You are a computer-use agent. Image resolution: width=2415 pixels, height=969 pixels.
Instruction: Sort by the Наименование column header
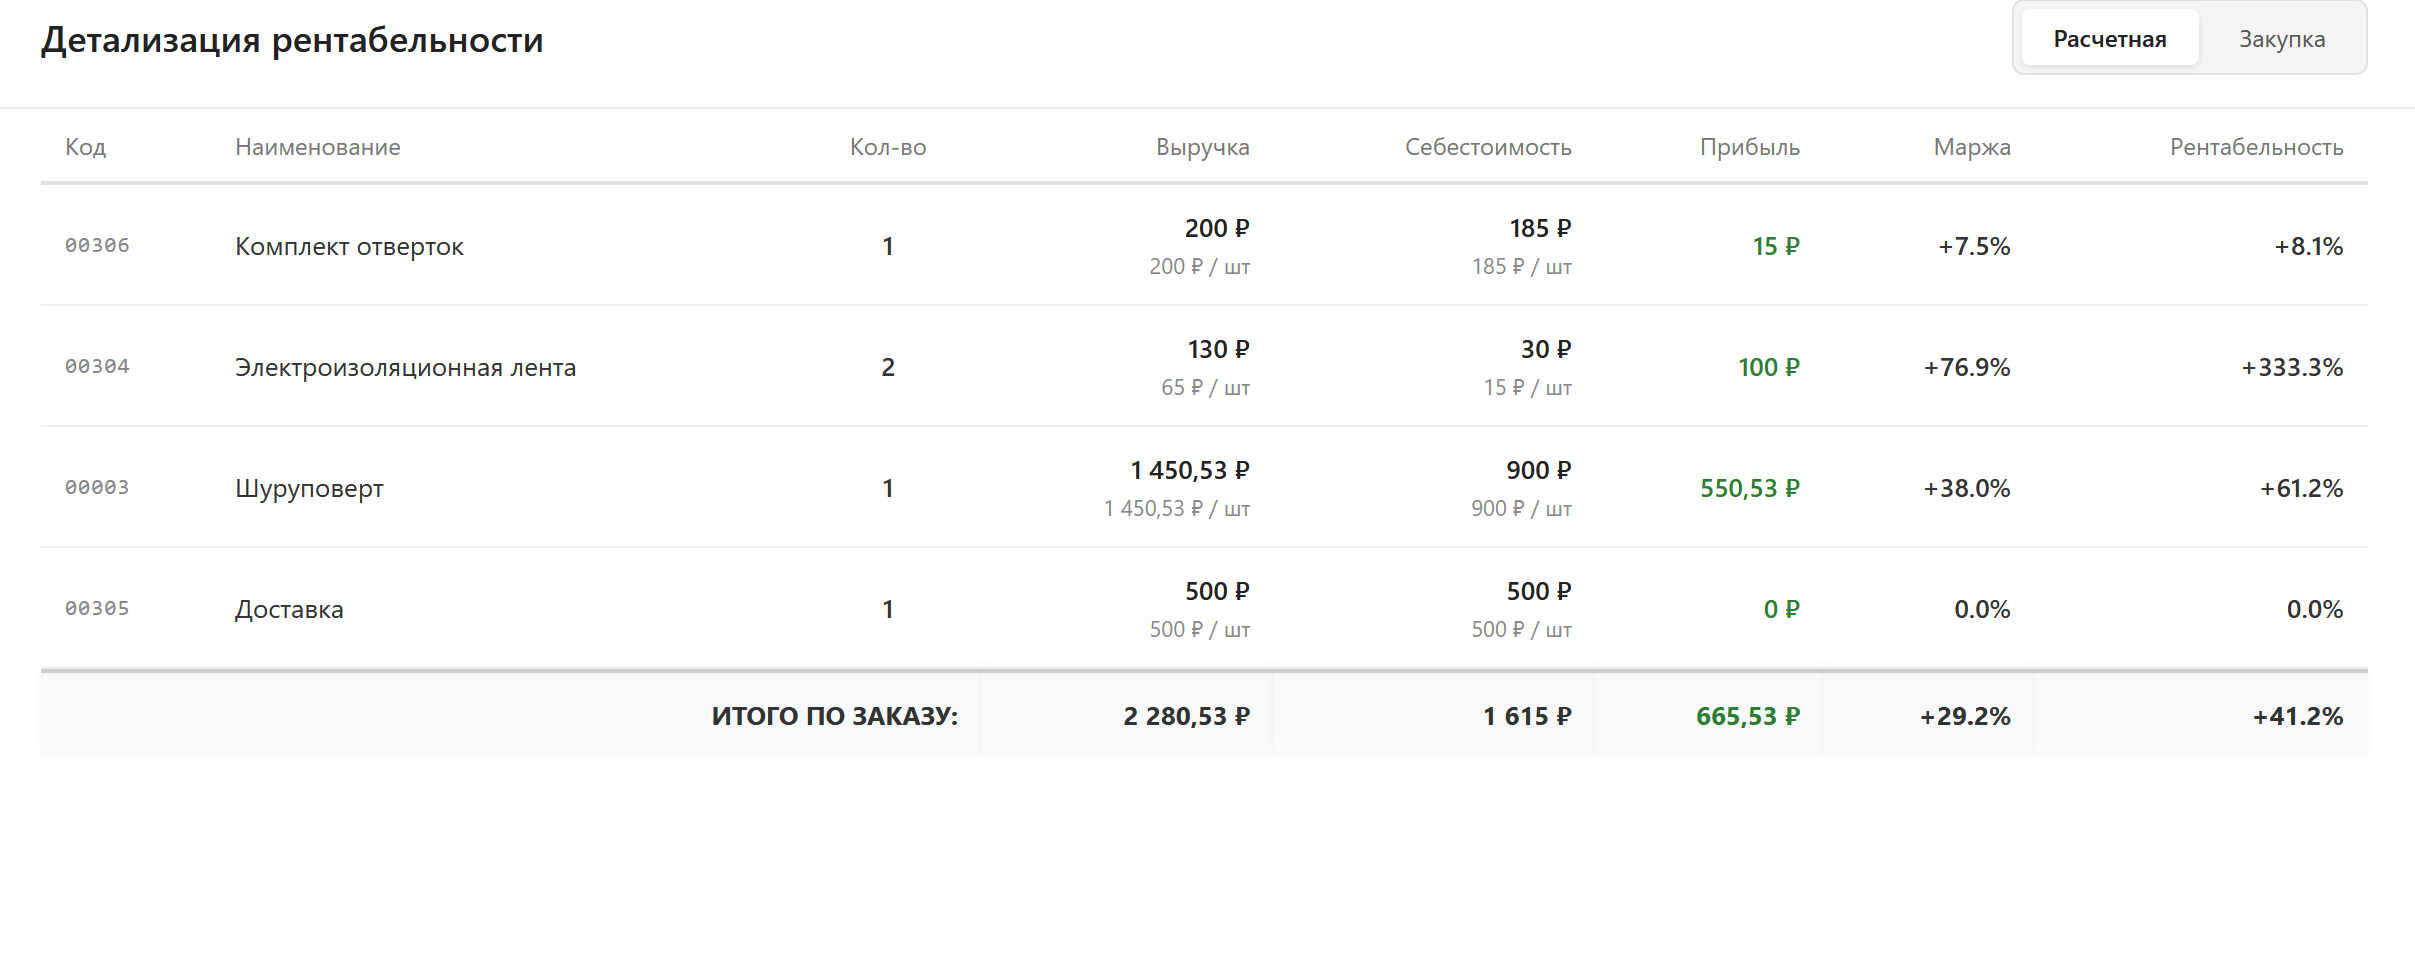(317, 147)
